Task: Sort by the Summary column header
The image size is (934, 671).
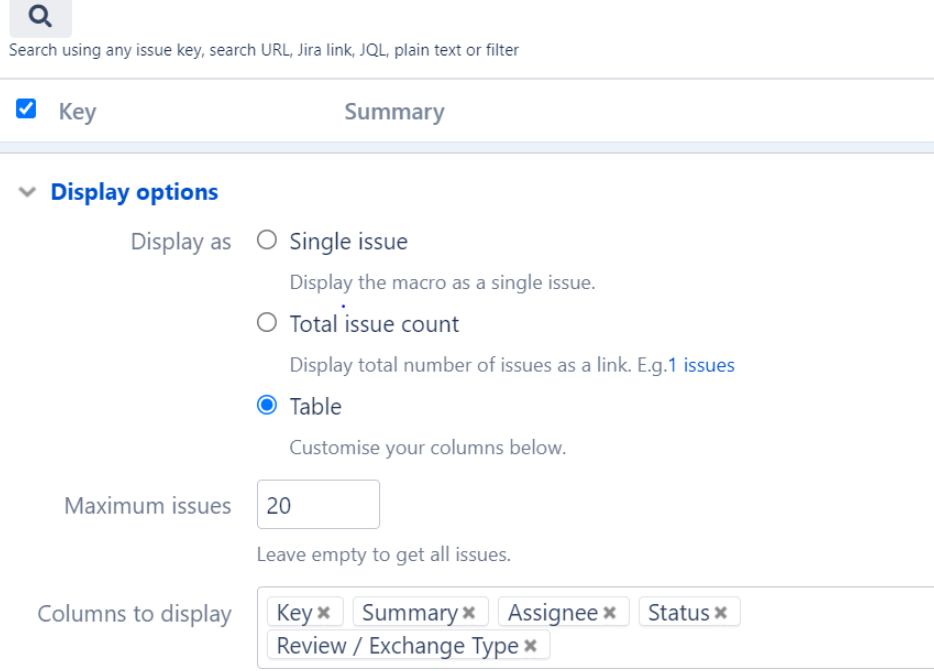Action: (x=394, y=111)
